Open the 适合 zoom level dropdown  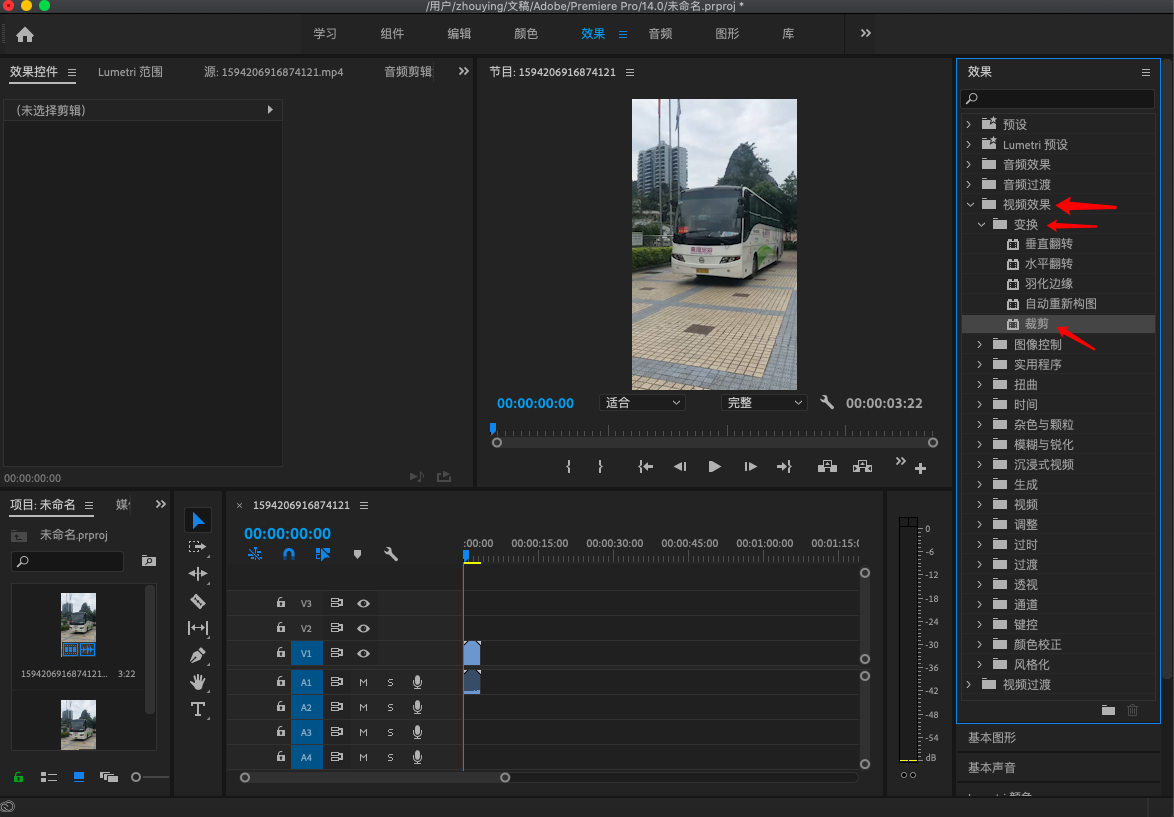click(x=642, y=403)
